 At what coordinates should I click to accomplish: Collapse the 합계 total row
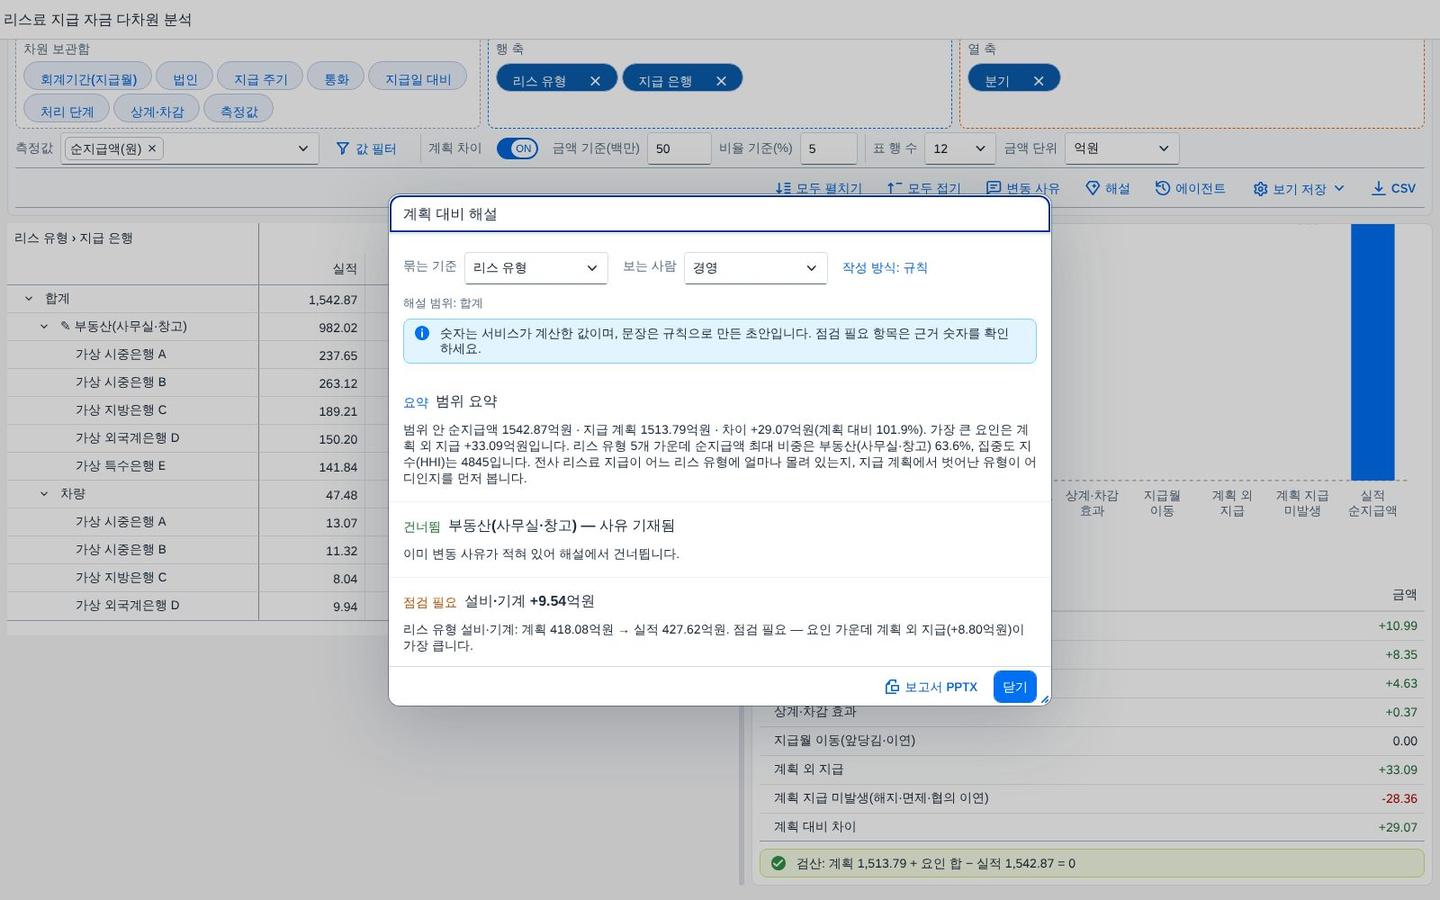pos(28,298)
